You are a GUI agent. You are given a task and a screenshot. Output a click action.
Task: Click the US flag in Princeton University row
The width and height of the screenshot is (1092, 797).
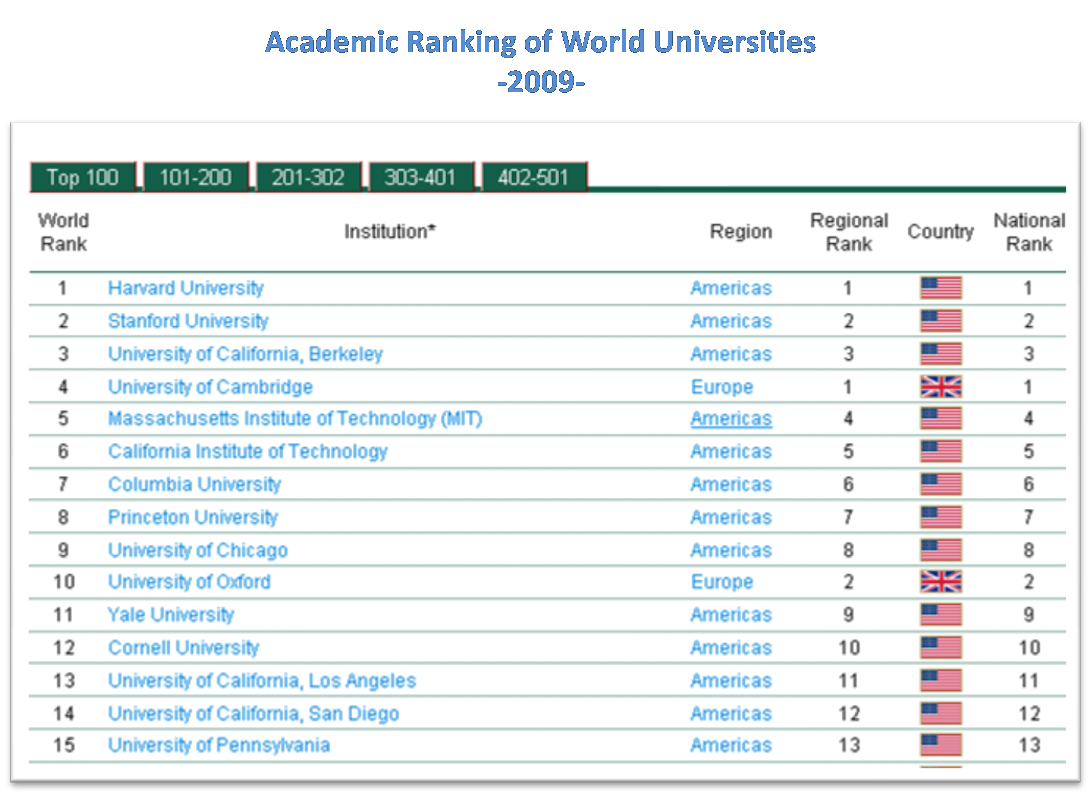[x=941, y=517]
